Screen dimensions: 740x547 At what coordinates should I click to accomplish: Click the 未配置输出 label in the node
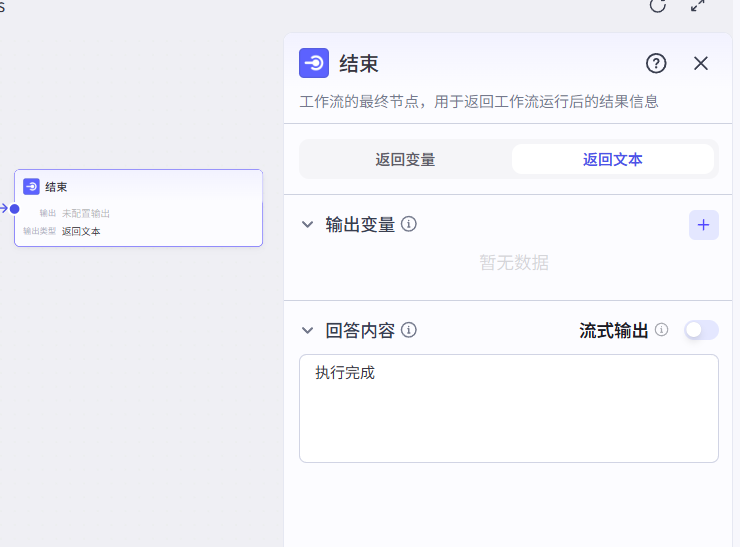[x=86, y=213]
